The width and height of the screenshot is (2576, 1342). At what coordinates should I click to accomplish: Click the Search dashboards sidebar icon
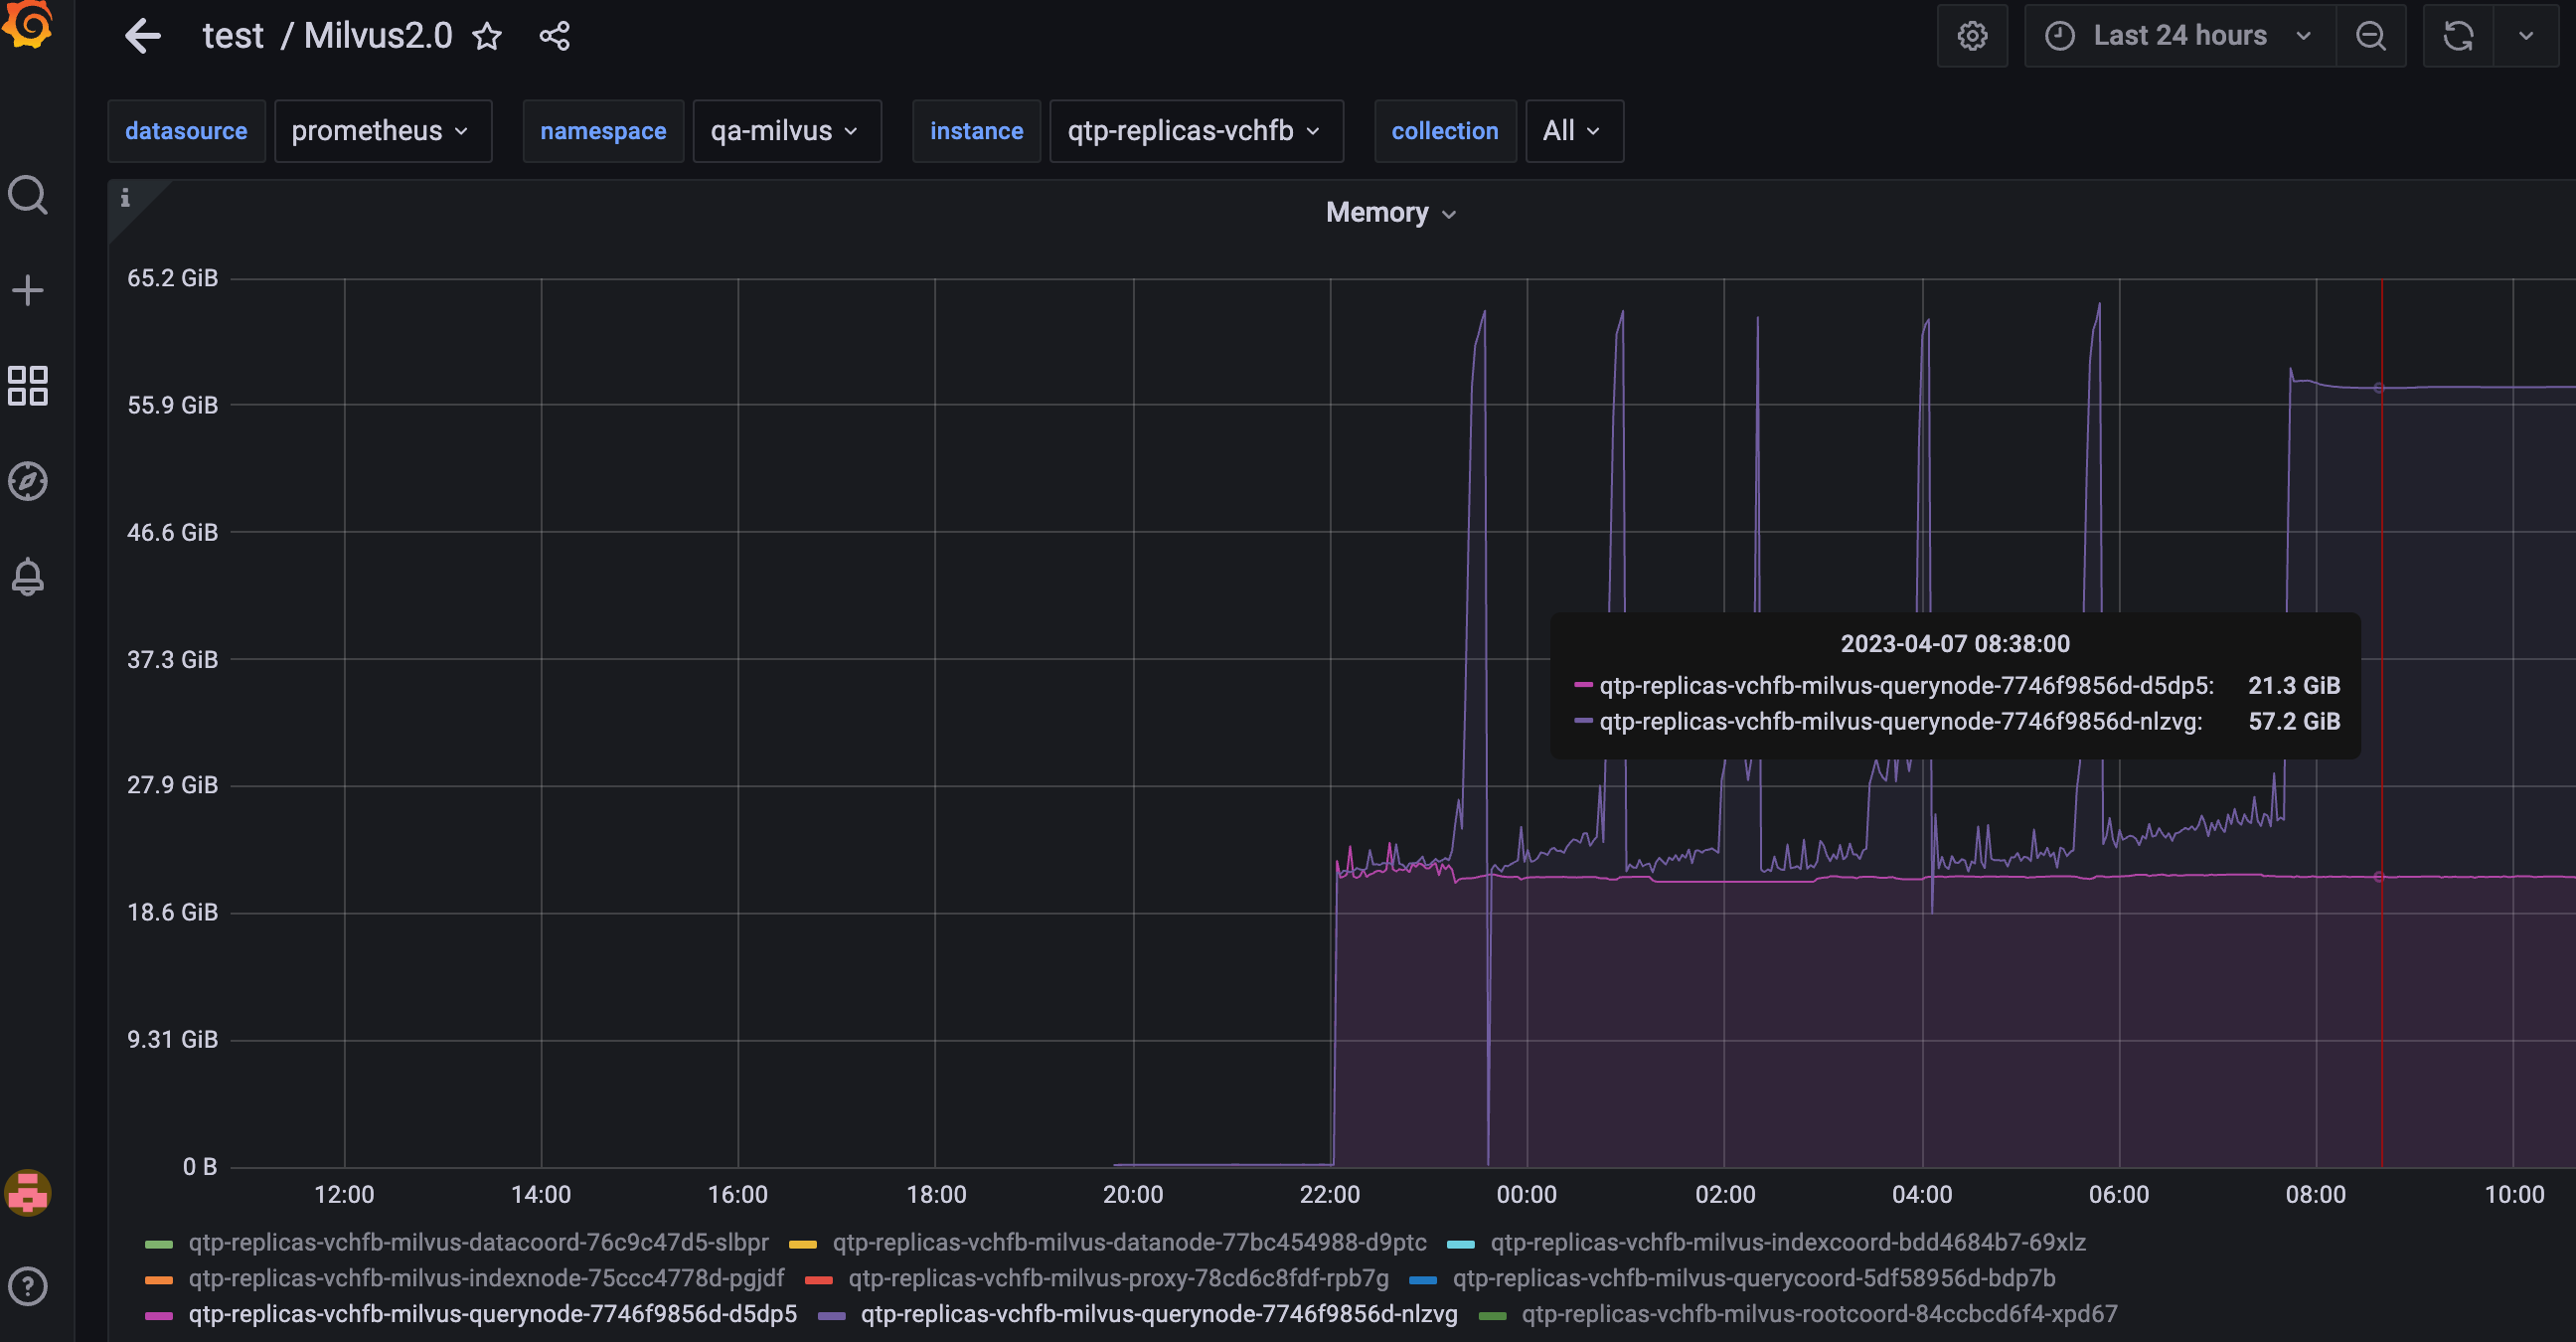click(x=28, y=195)
